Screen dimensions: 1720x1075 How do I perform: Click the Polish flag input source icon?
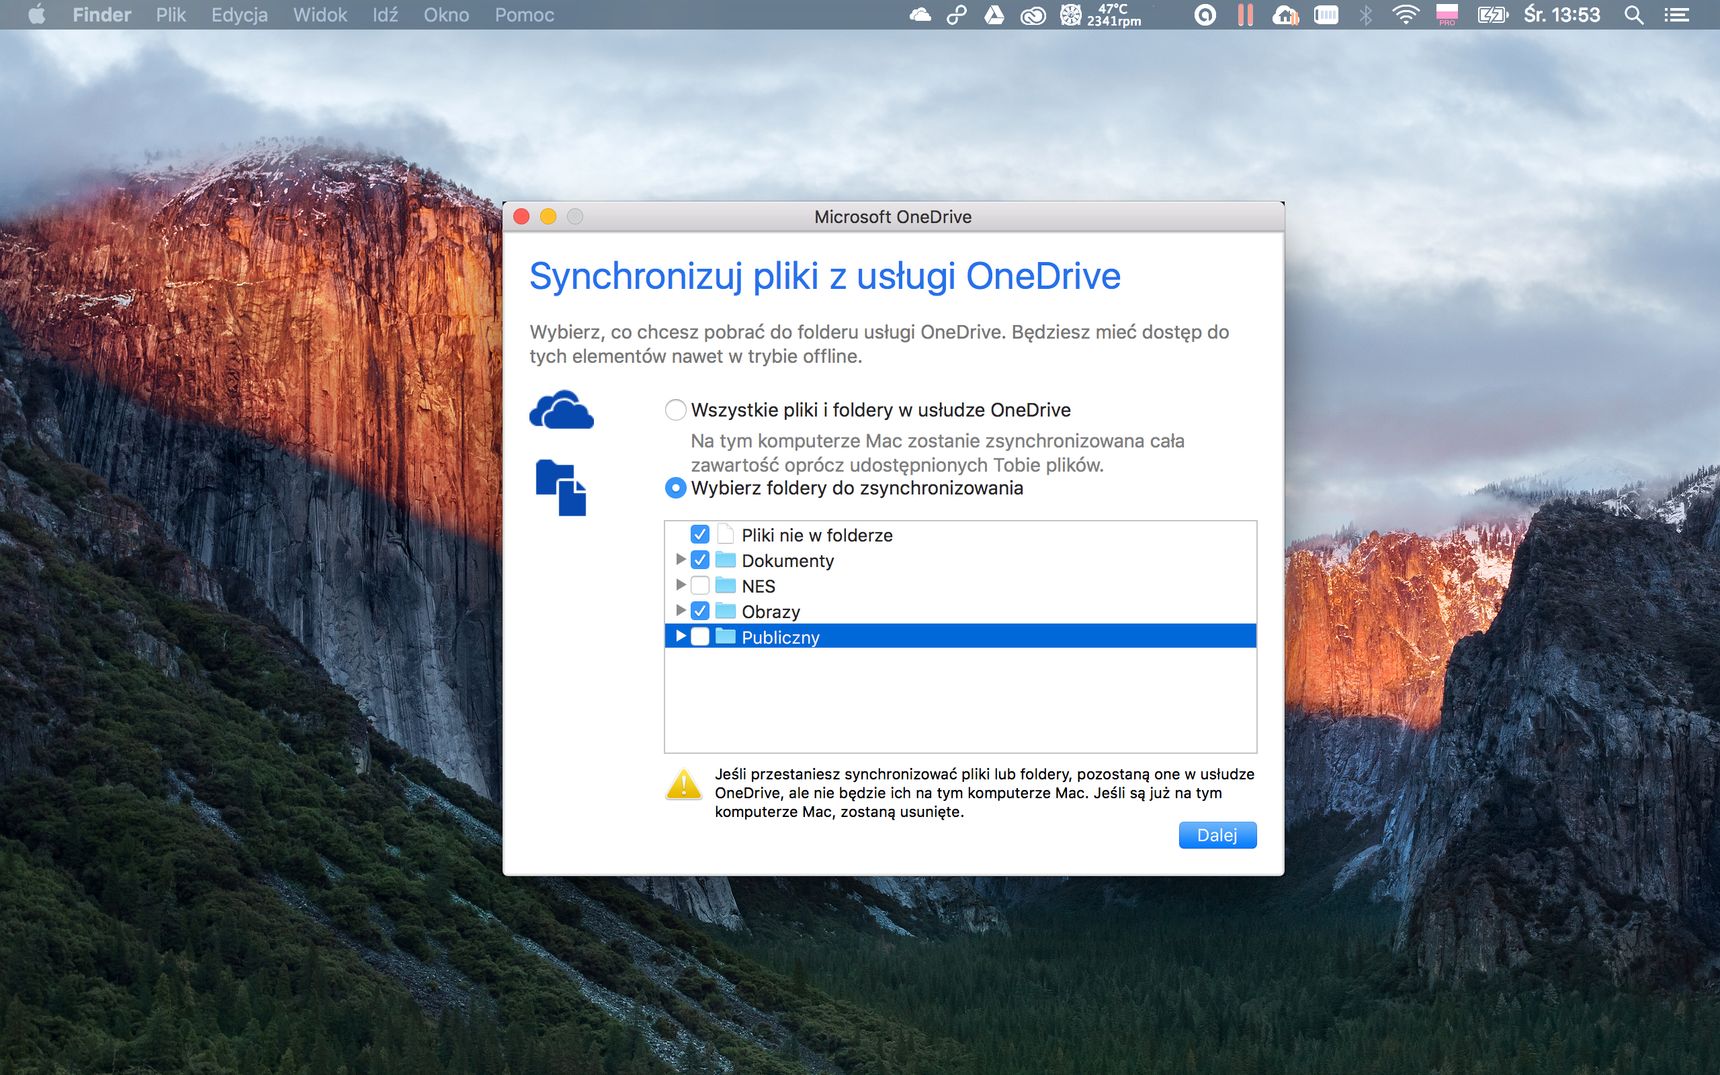coord(1447,15)
